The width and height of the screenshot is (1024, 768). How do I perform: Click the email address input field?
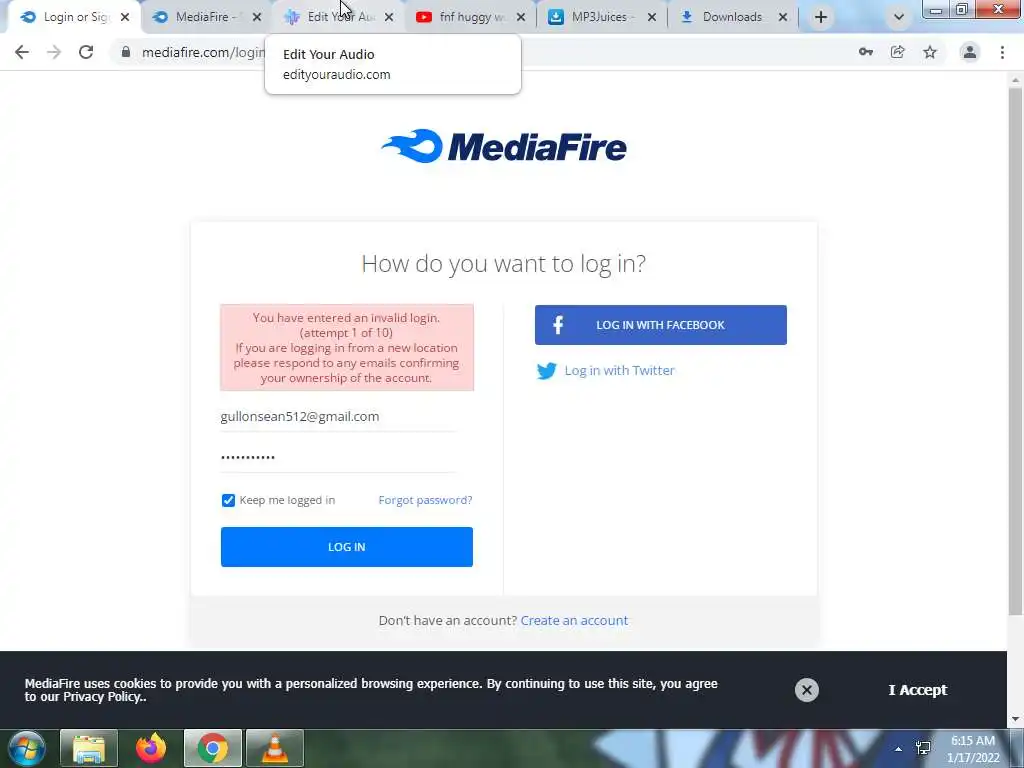[338, 416]
